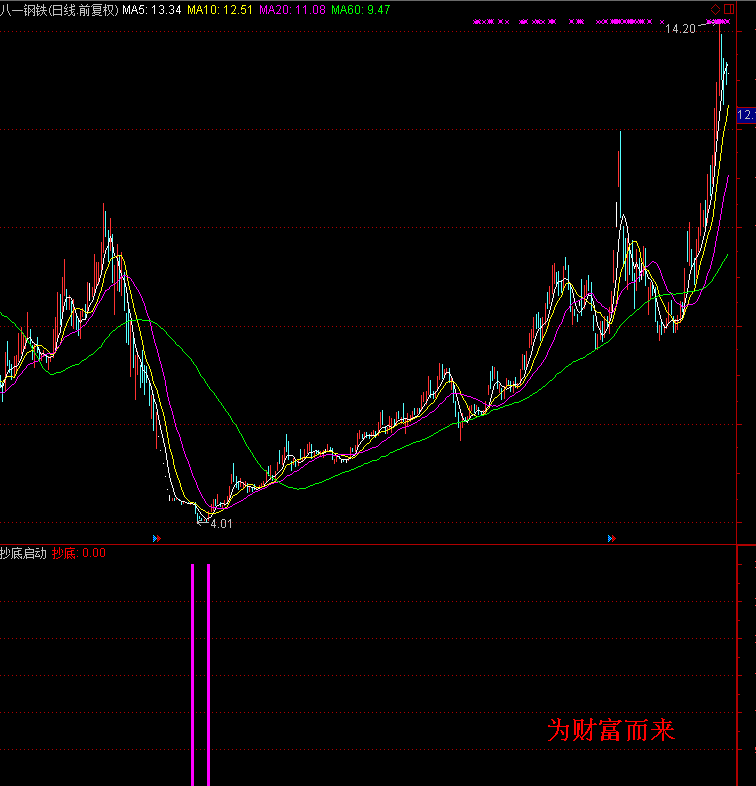The width and height of the screenshot is (756, 786).
Task: Click the stock title 八一钢铁(日线 前复权)
Action: [x=59, y=10]
